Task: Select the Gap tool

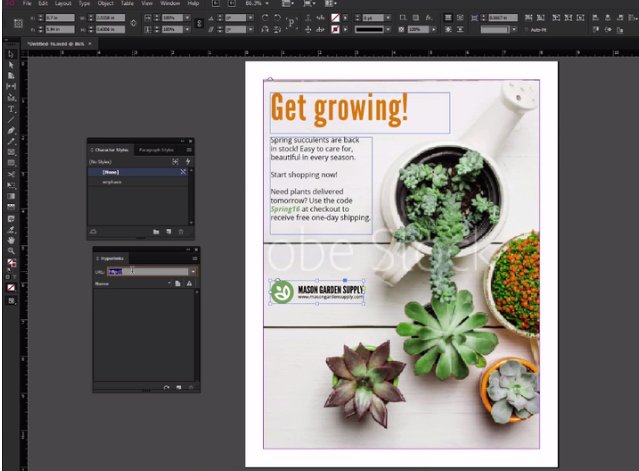Action: (11, 86)
